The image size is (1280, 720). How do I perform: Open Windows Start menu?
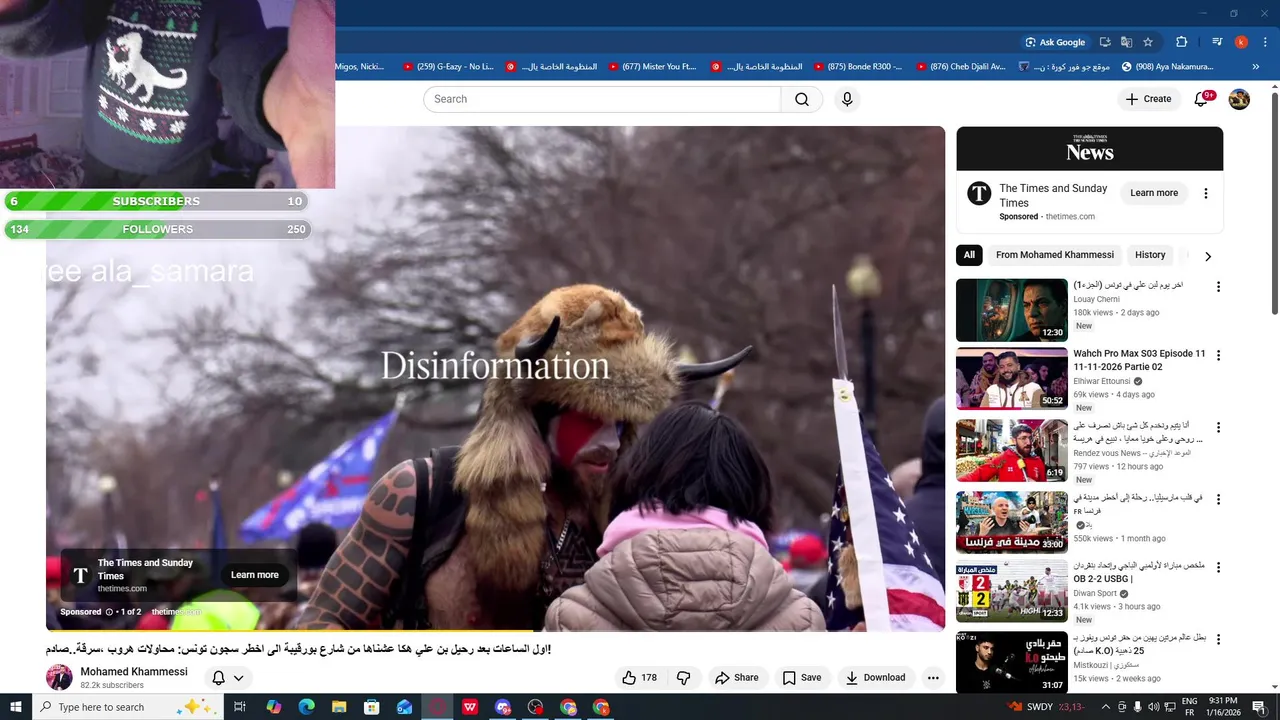click(16, 707)
